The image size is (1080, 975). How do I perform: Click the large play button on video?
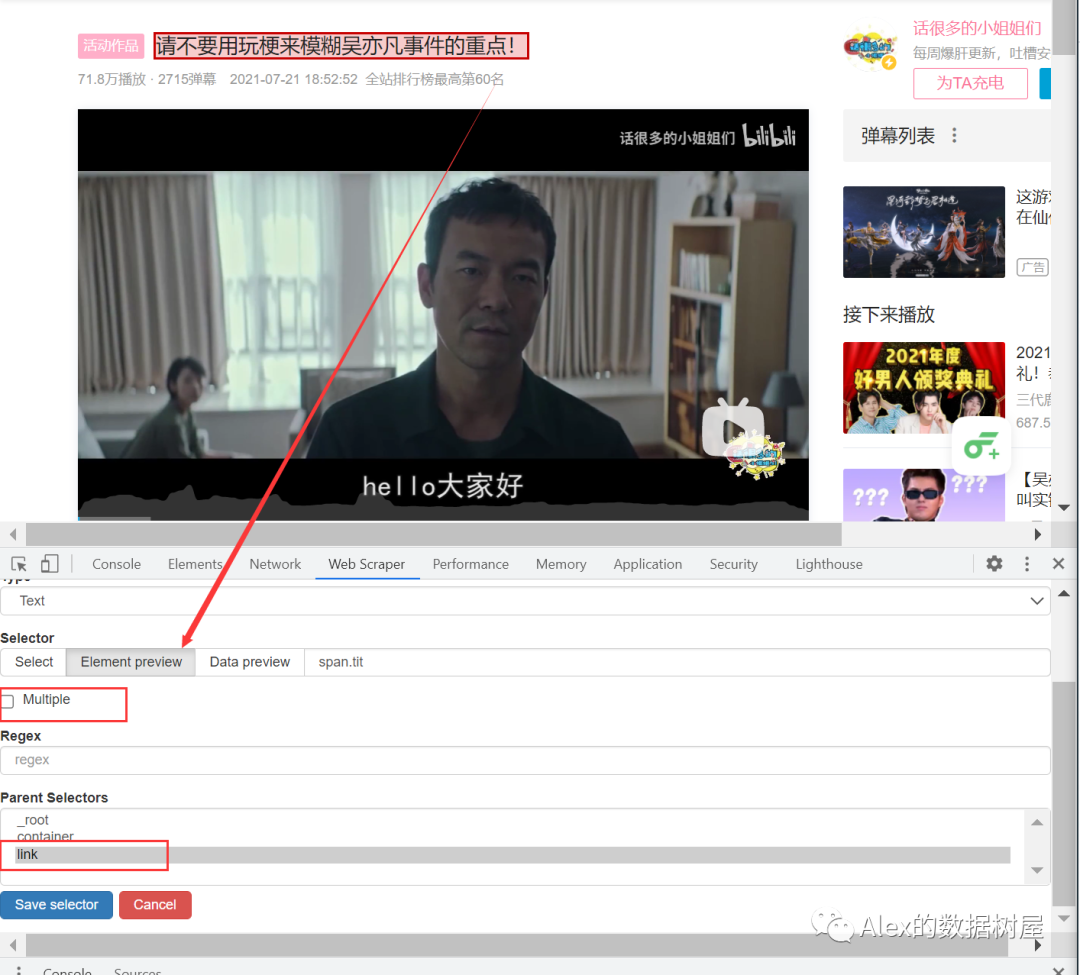click(733, 430)
